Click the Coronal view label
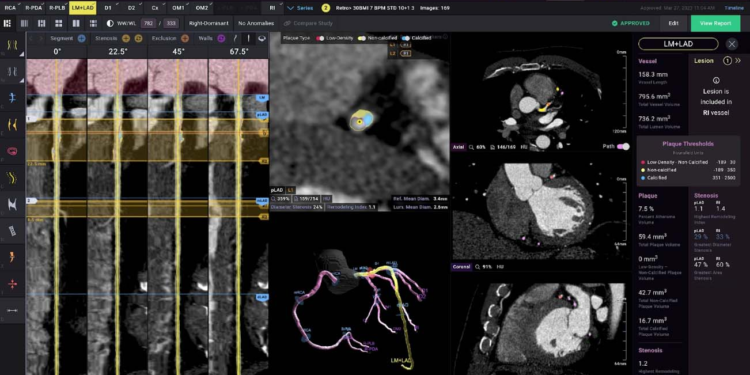The image size is (750, 375). 462,266
